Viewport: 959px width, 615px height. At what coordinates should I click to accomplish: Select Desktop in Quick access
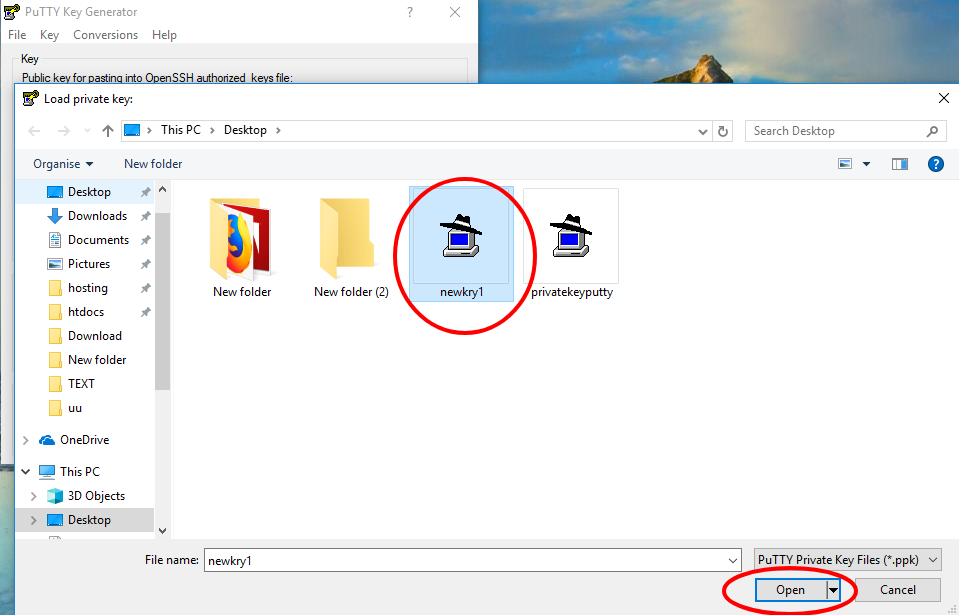(x=89, y=192)
